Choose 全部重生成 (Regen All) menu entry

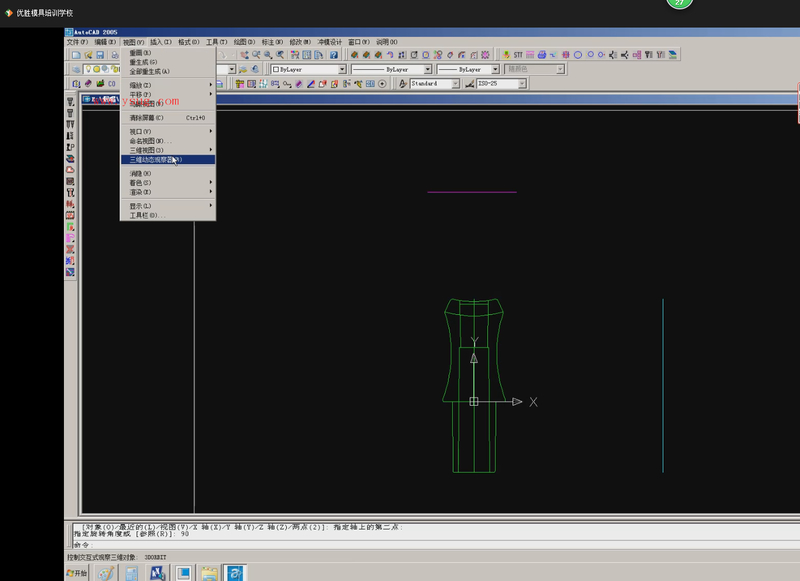click(168, 71)
